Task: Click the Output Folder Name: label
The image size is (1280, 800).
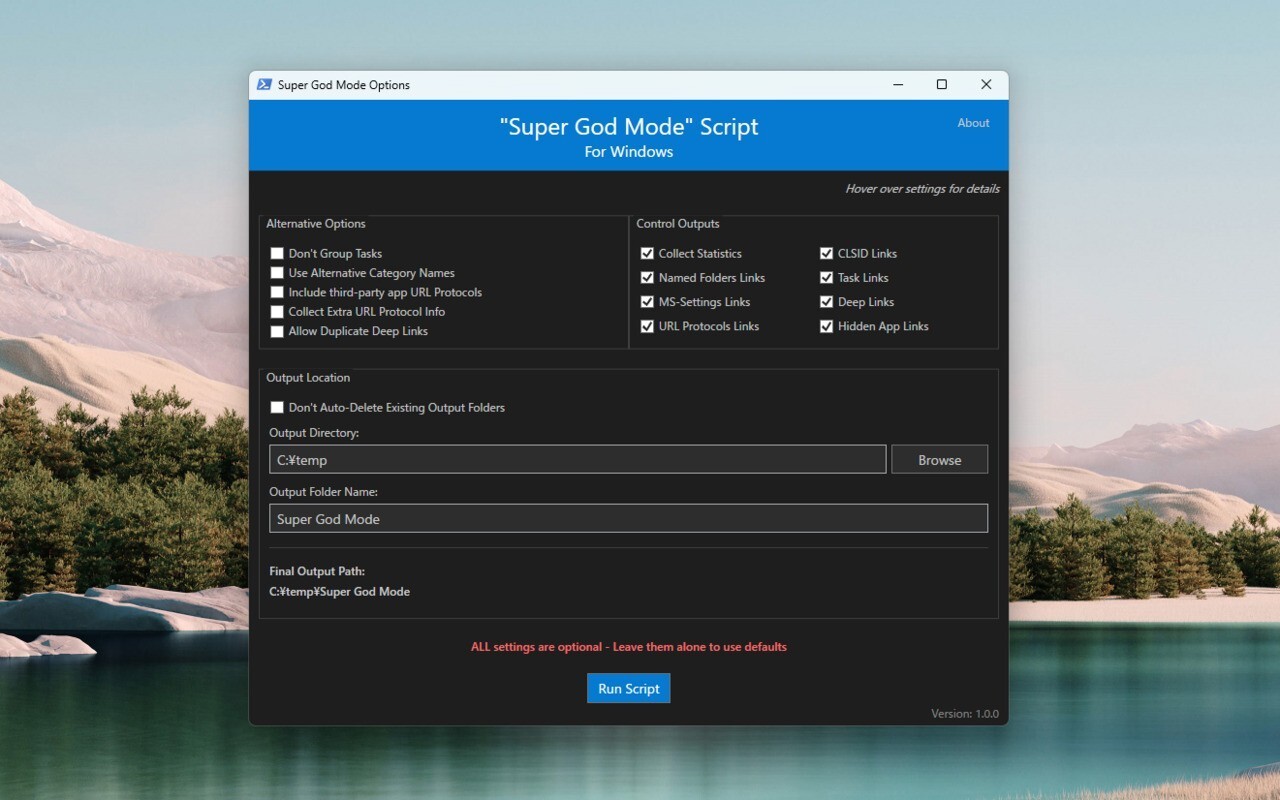Action: click(x=323, y=492)
